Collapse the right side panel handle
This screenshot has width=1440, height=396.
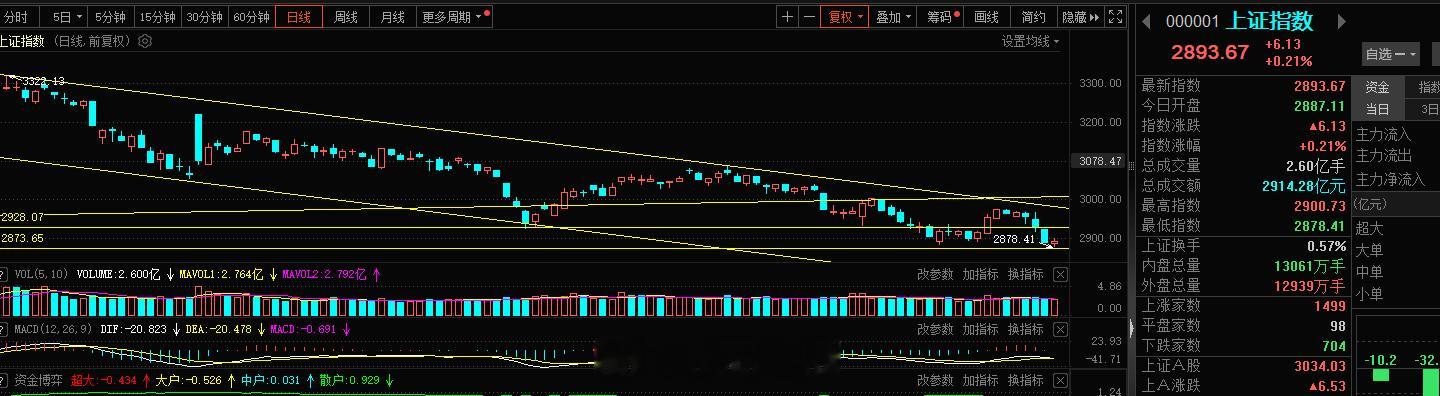click(x=1132, y=329)
